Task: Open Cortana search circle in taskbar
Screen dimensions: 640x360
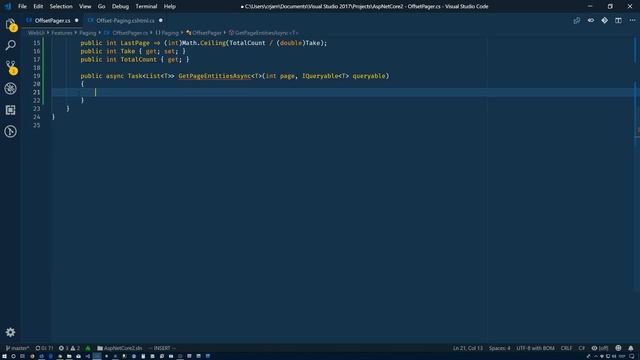Action: click(x=13, y=356)
